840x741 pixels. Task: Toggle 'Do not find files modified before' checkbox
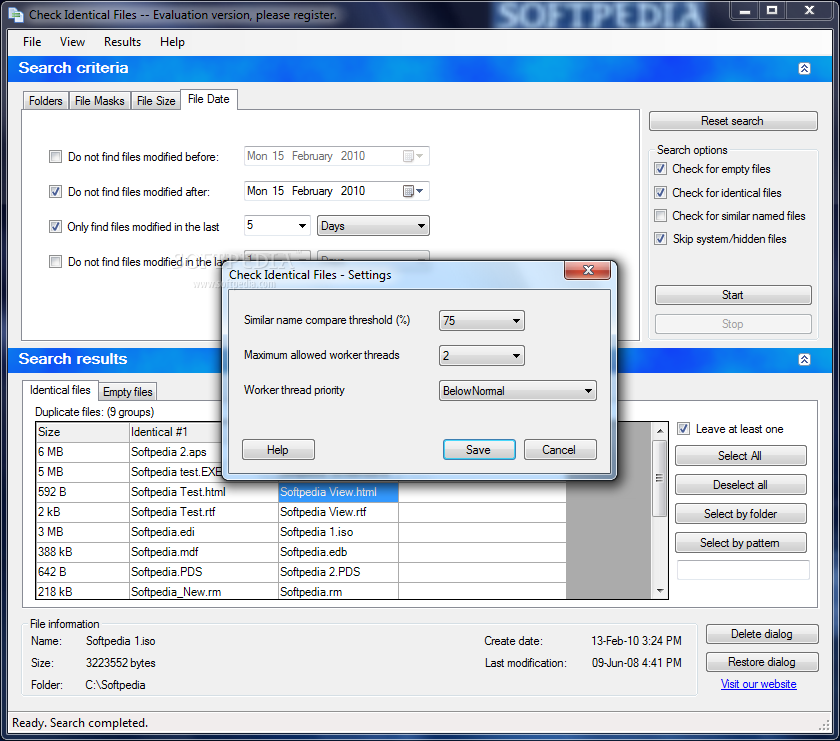tap(55, 156)
